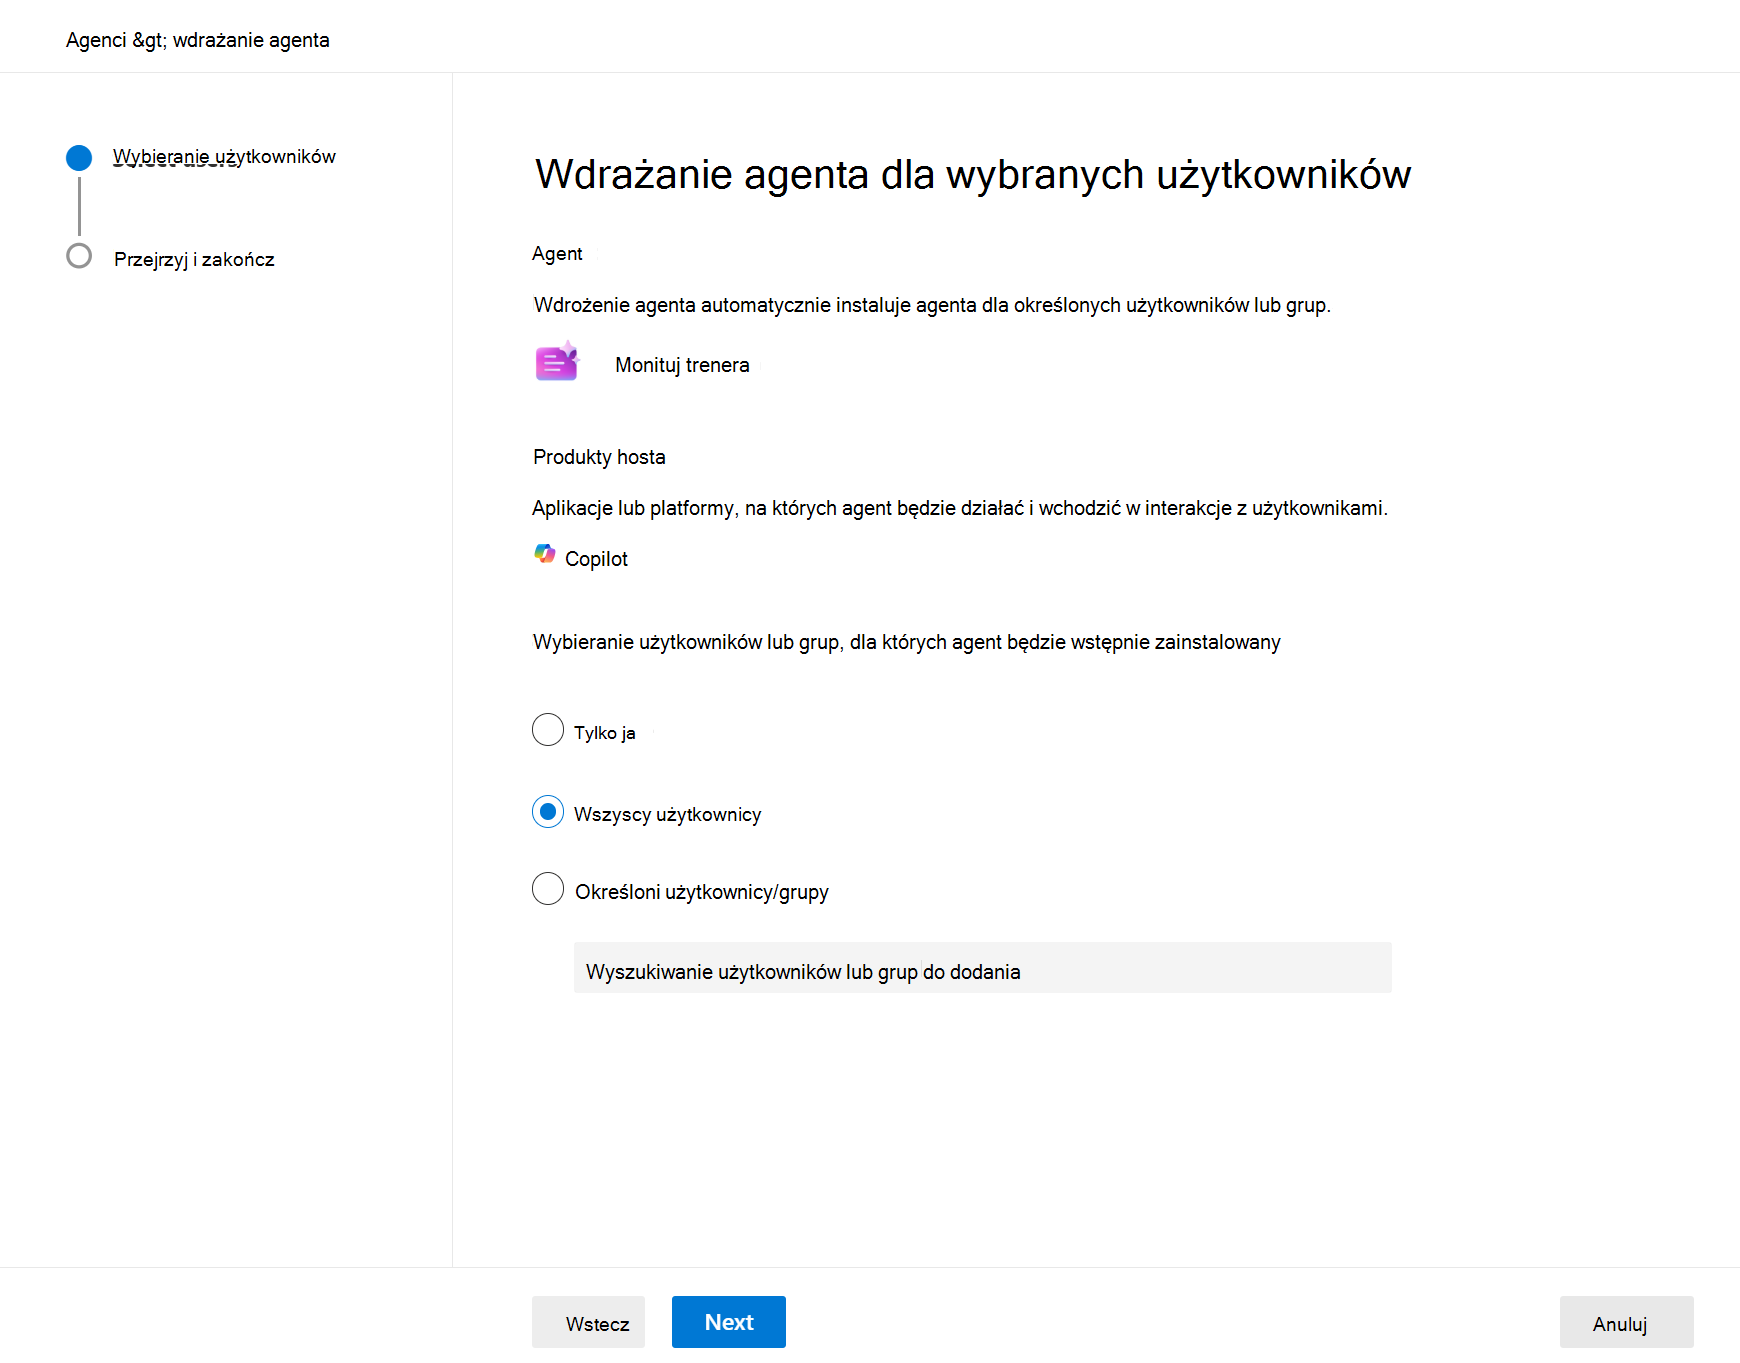Go to the Next step
This screenshot has height=1363, width=1740.
click(x=729, y=1322)
